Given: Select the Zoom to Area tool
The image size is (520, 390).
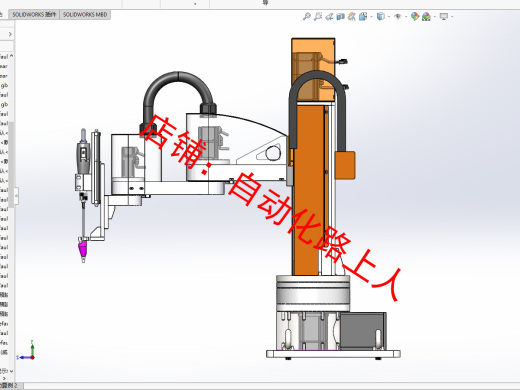Looking at the screenshot, I should click(318, 16).
